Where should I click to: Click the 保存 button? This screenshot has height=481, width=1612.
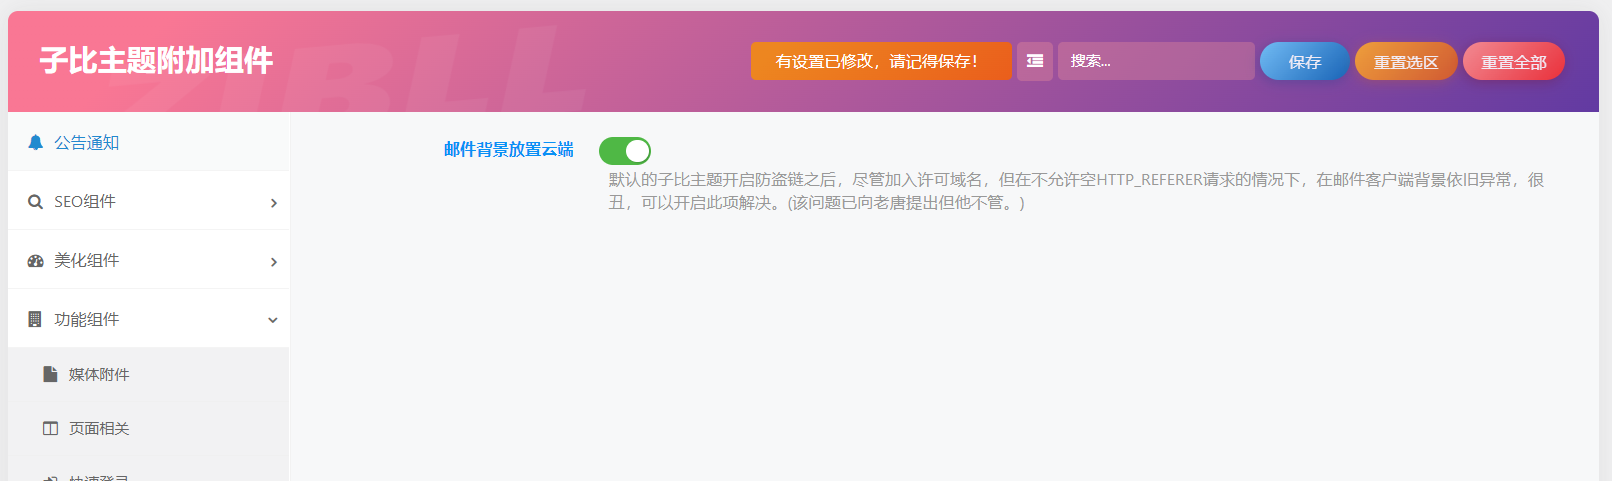1304,61
